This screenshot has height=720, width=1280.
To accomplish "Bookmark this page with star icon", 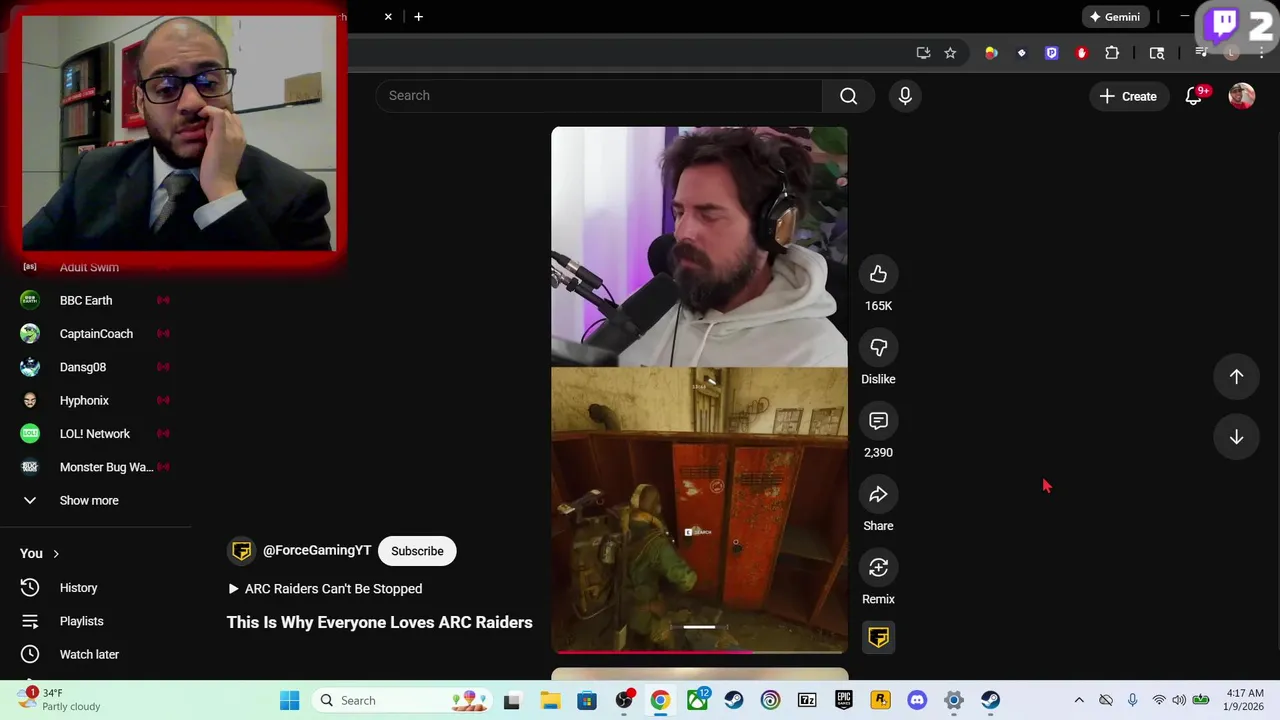I will (950, 53).
